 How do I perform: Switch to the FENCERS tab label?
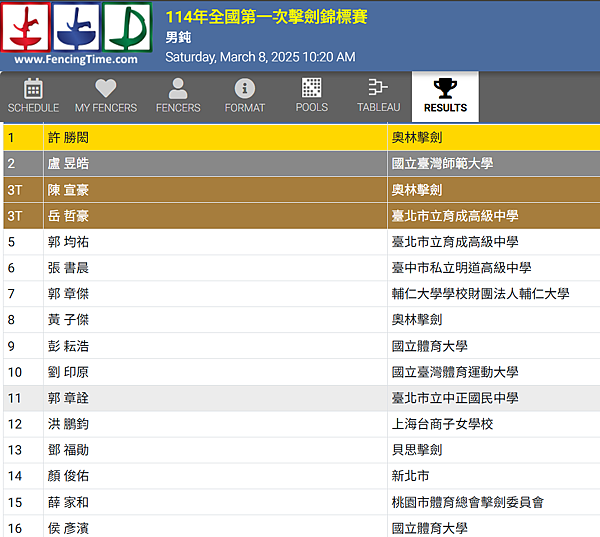coord(178,108)
